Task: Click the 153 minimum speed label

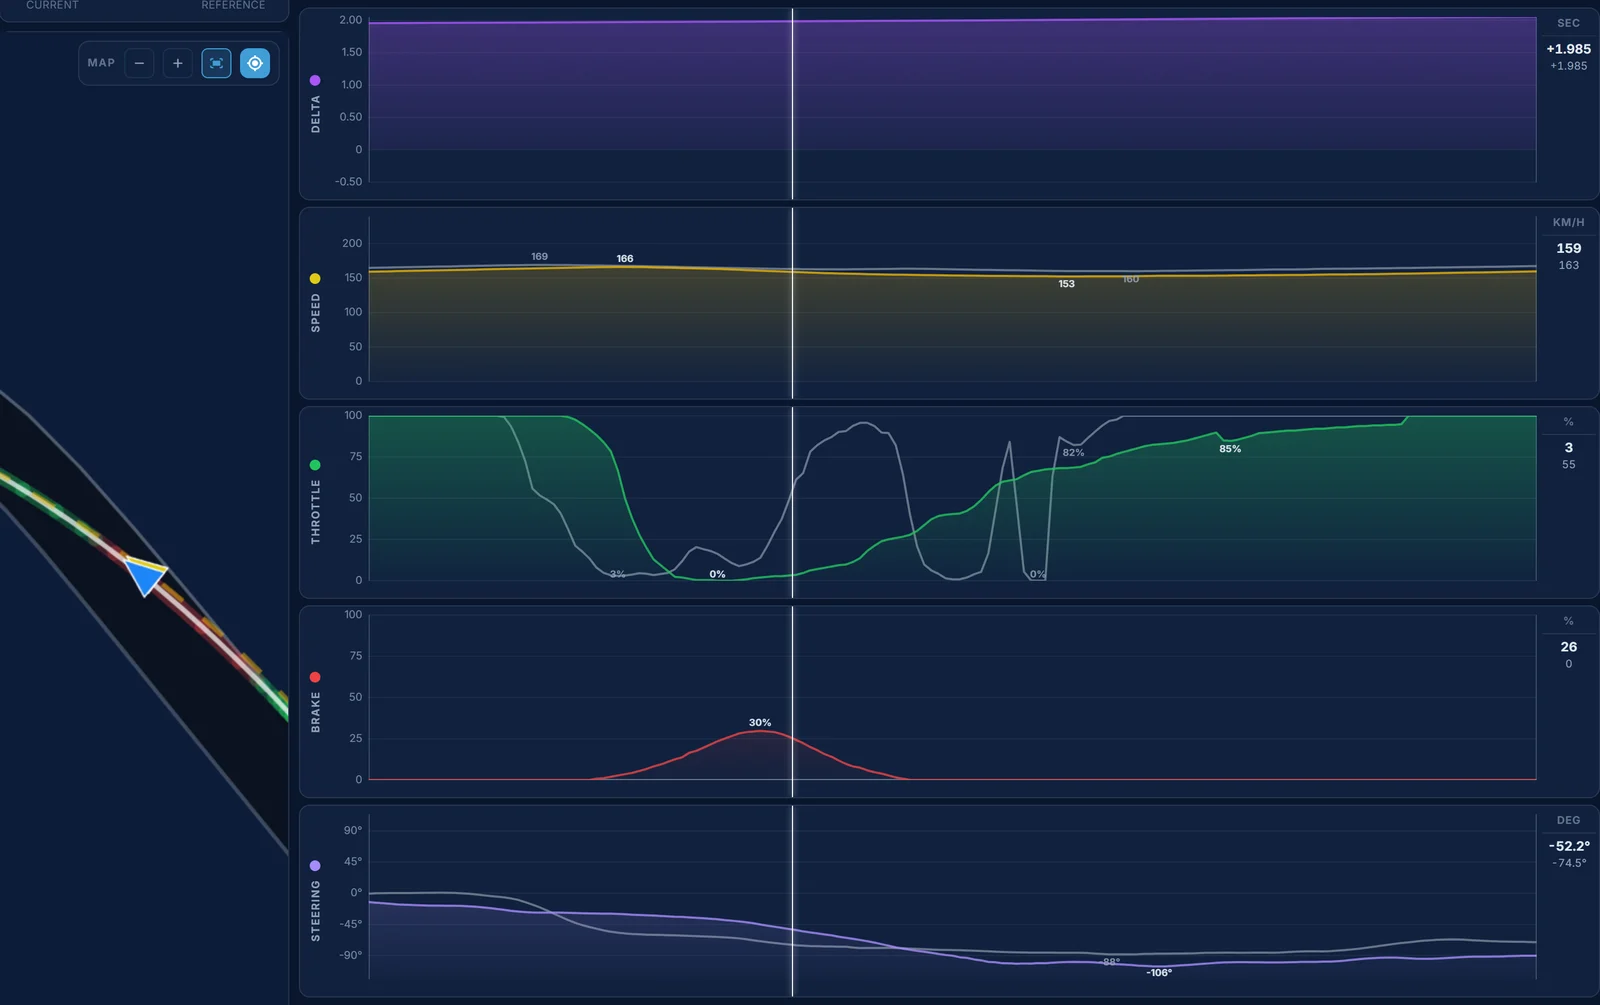Action: point(1067,284)
